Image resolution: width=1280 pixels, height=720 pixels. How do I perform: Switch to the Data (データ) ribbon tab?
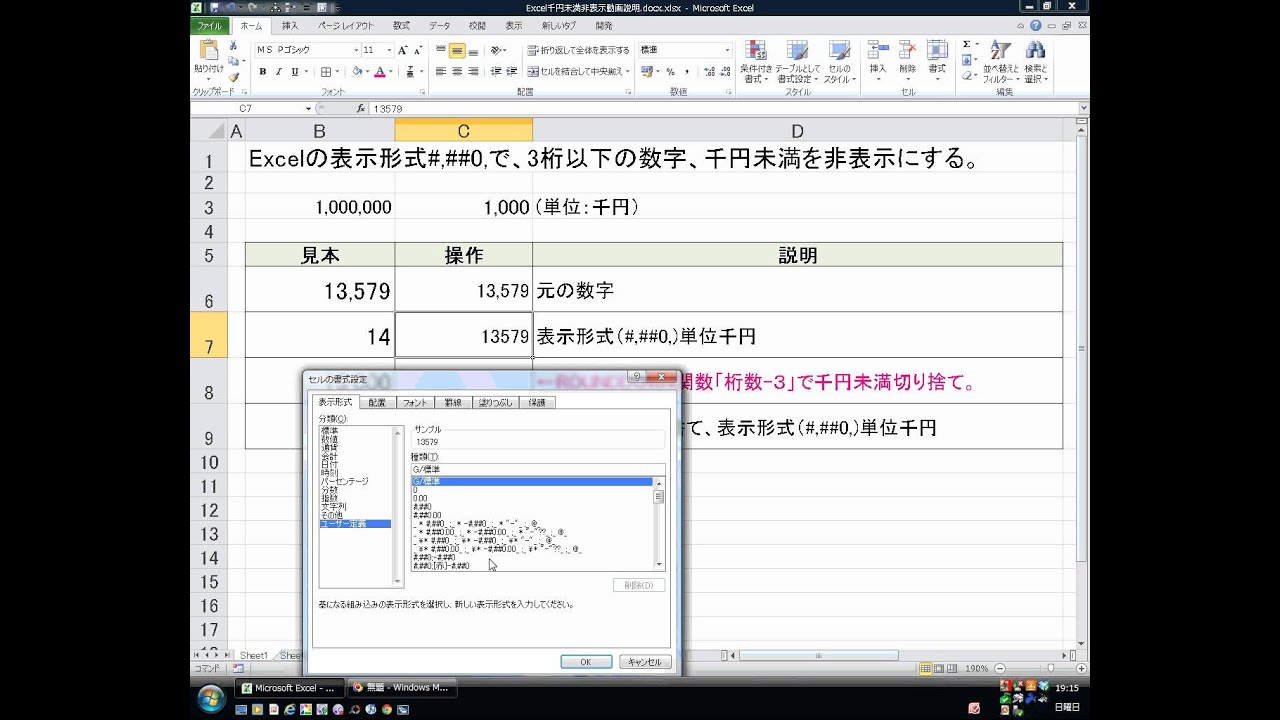click(x=439, y=25)
